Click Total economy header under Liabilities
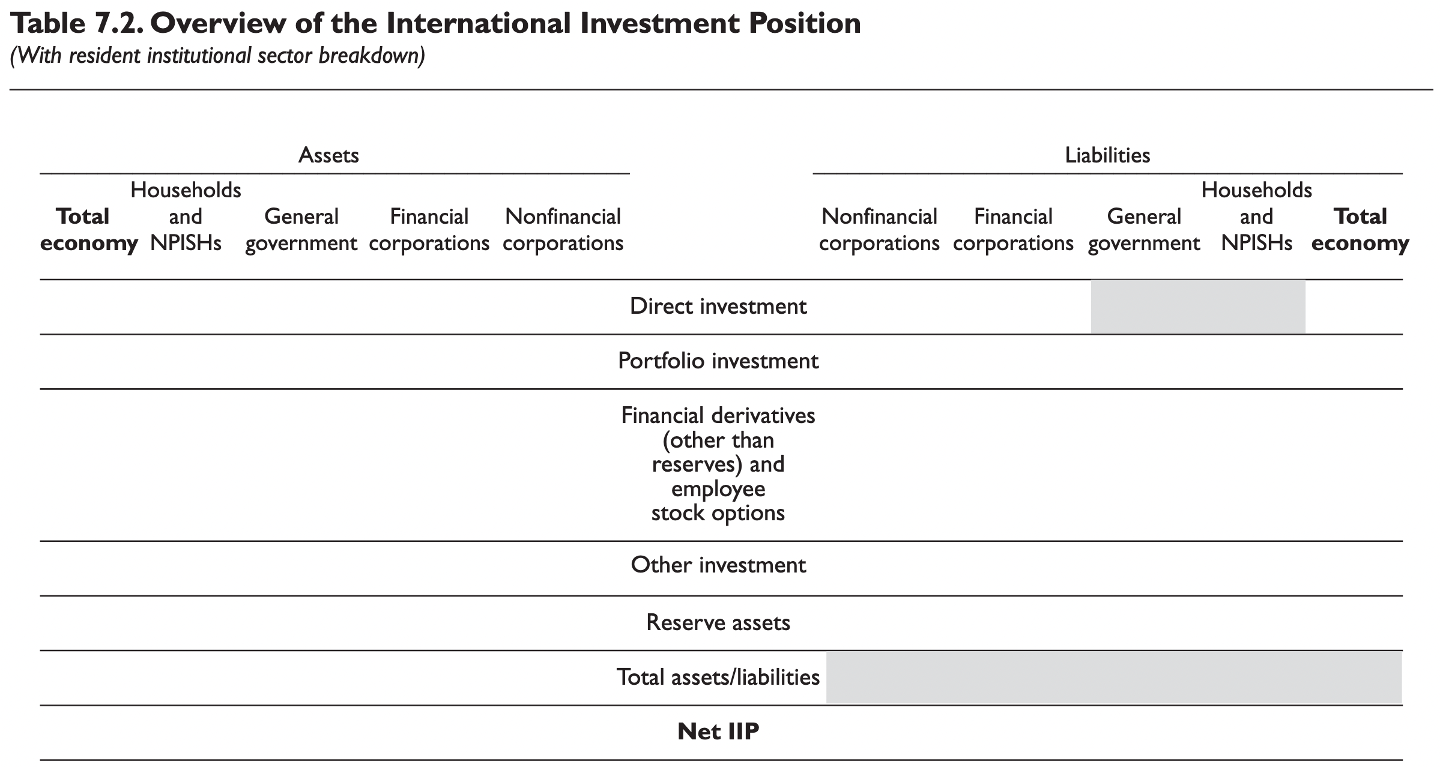Image resolution: width=1440 pixels, height=768 pixels. point(1360,230)
